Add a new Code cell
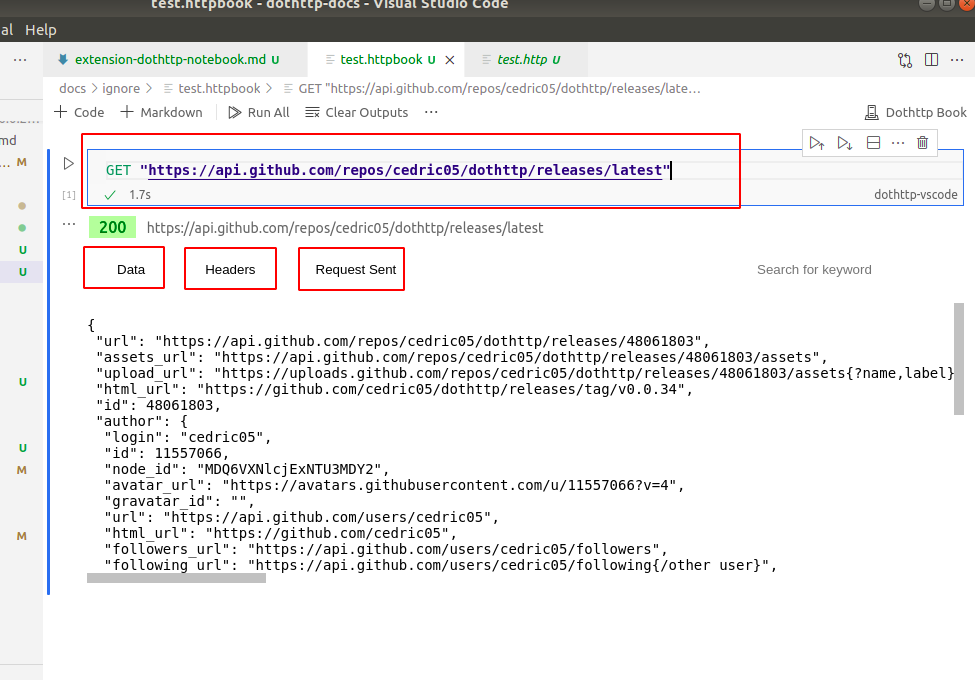Image resolution: width=975 pixels, height=680 pixels. pyautogui.click(x=79, y=112)
